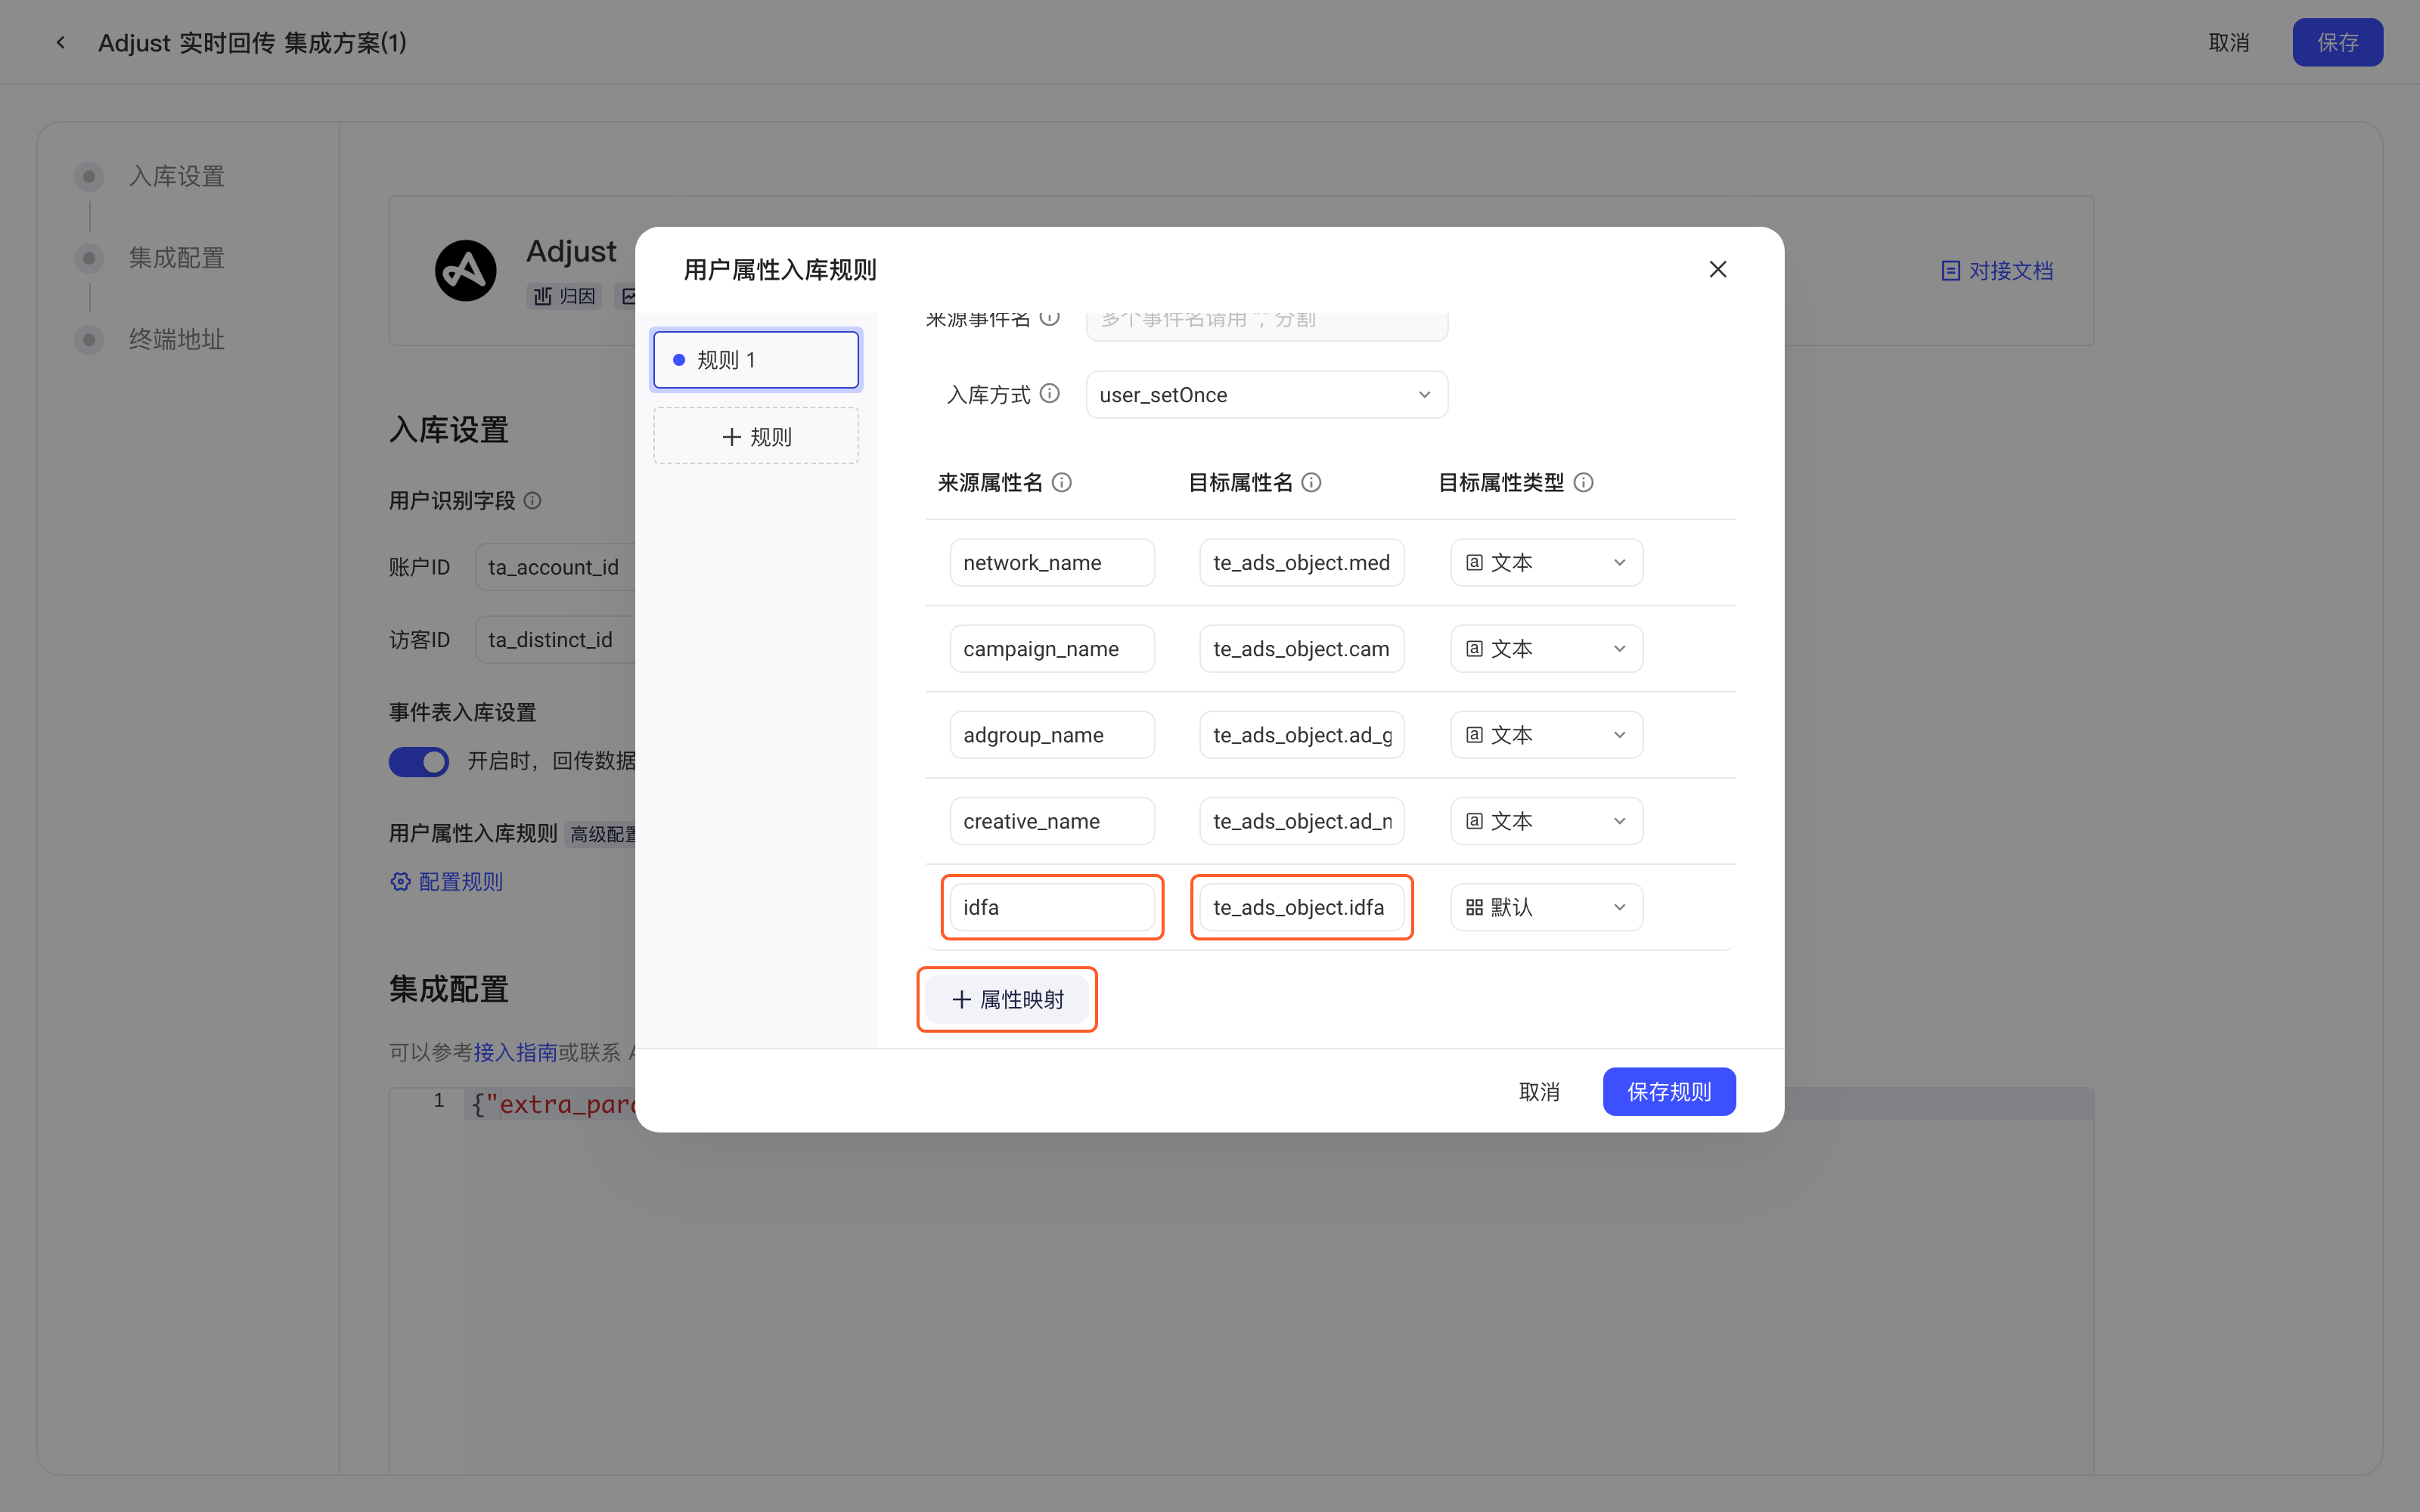Click the network_name source field
2420x1512 pixels.
[1052, 562]
